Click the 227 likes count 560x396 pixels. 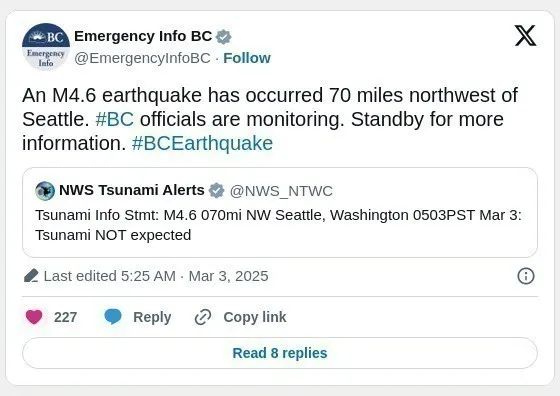point(65,317)
